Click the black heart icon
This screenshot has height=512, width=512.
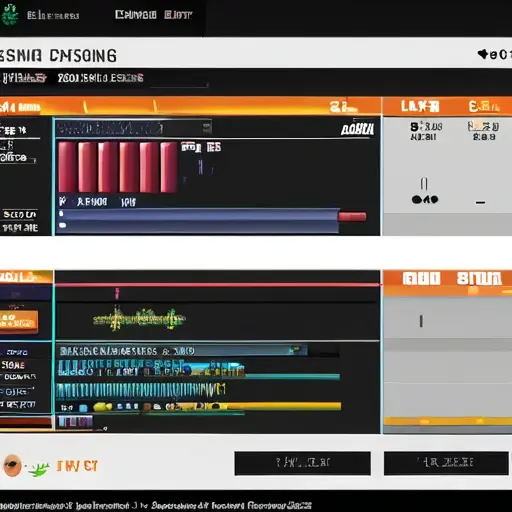[483, 54]
